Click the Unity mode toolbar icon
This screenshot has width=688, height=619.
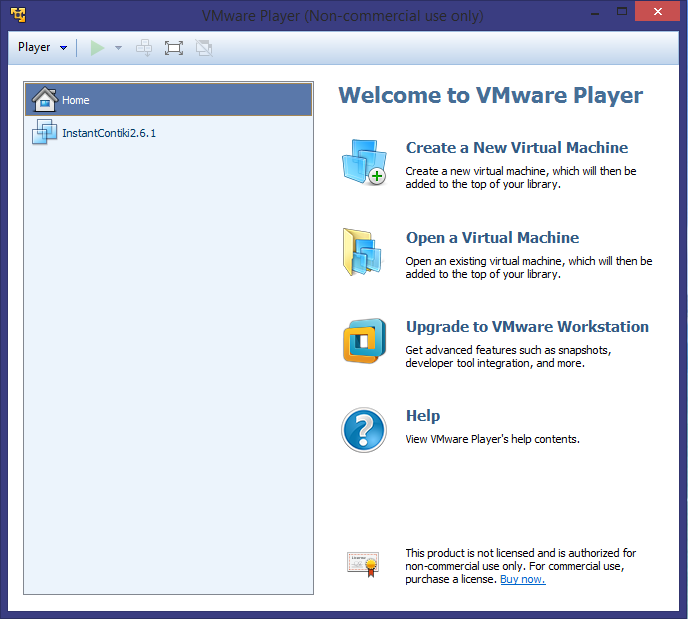click(204, 48)
